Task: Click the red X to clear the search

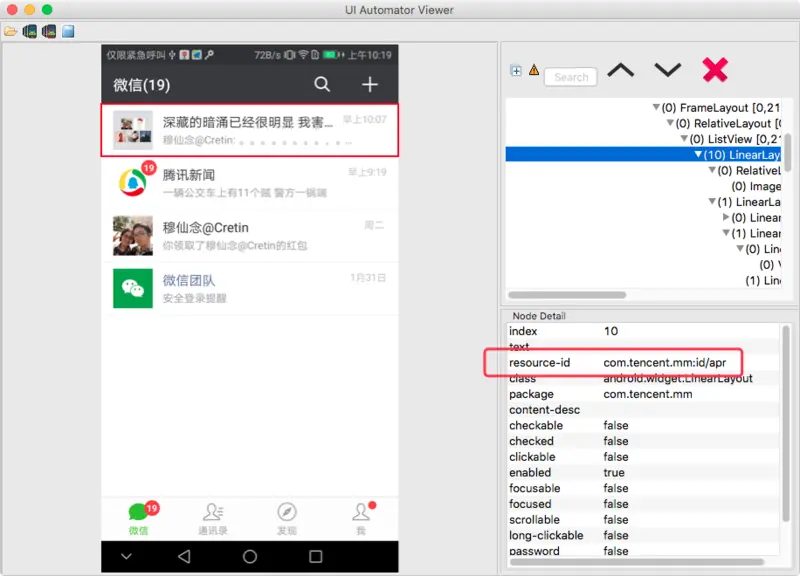Action: pyautogui.click(x=714, y=69)
